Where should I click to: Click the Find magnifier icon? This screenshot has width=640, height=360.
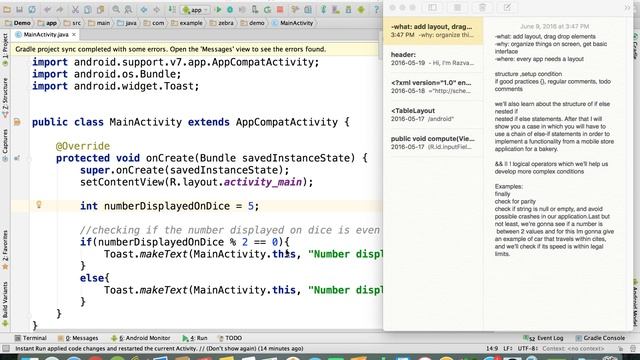coord(116,9)
